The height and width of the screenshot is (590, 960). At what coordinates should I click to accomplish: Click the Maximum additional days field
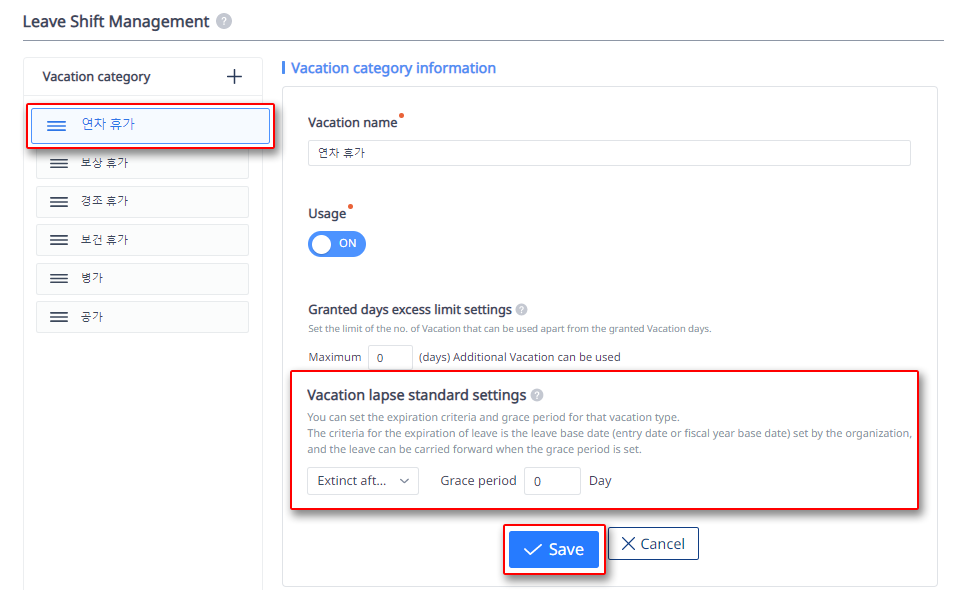pyautogui.click(x=390, y=357)
